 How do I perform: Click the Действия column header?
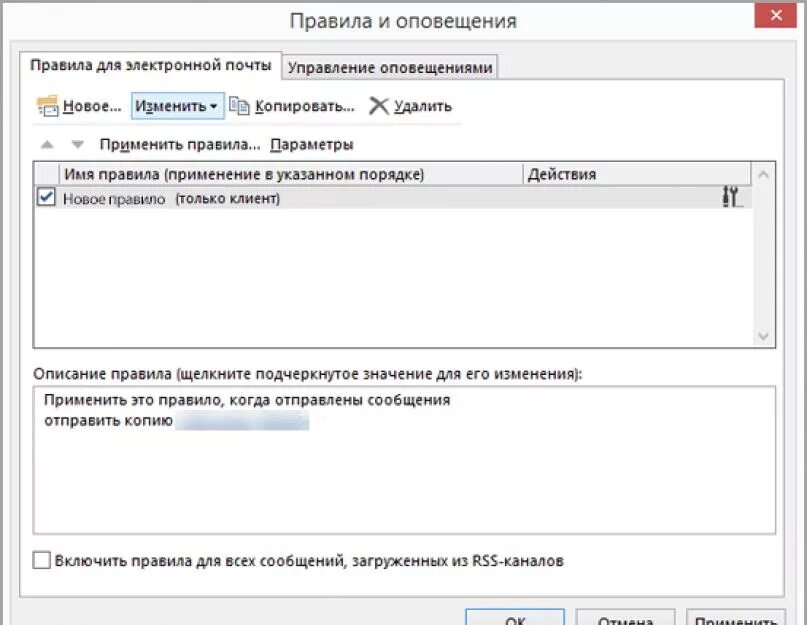click(x=637, y=175)
